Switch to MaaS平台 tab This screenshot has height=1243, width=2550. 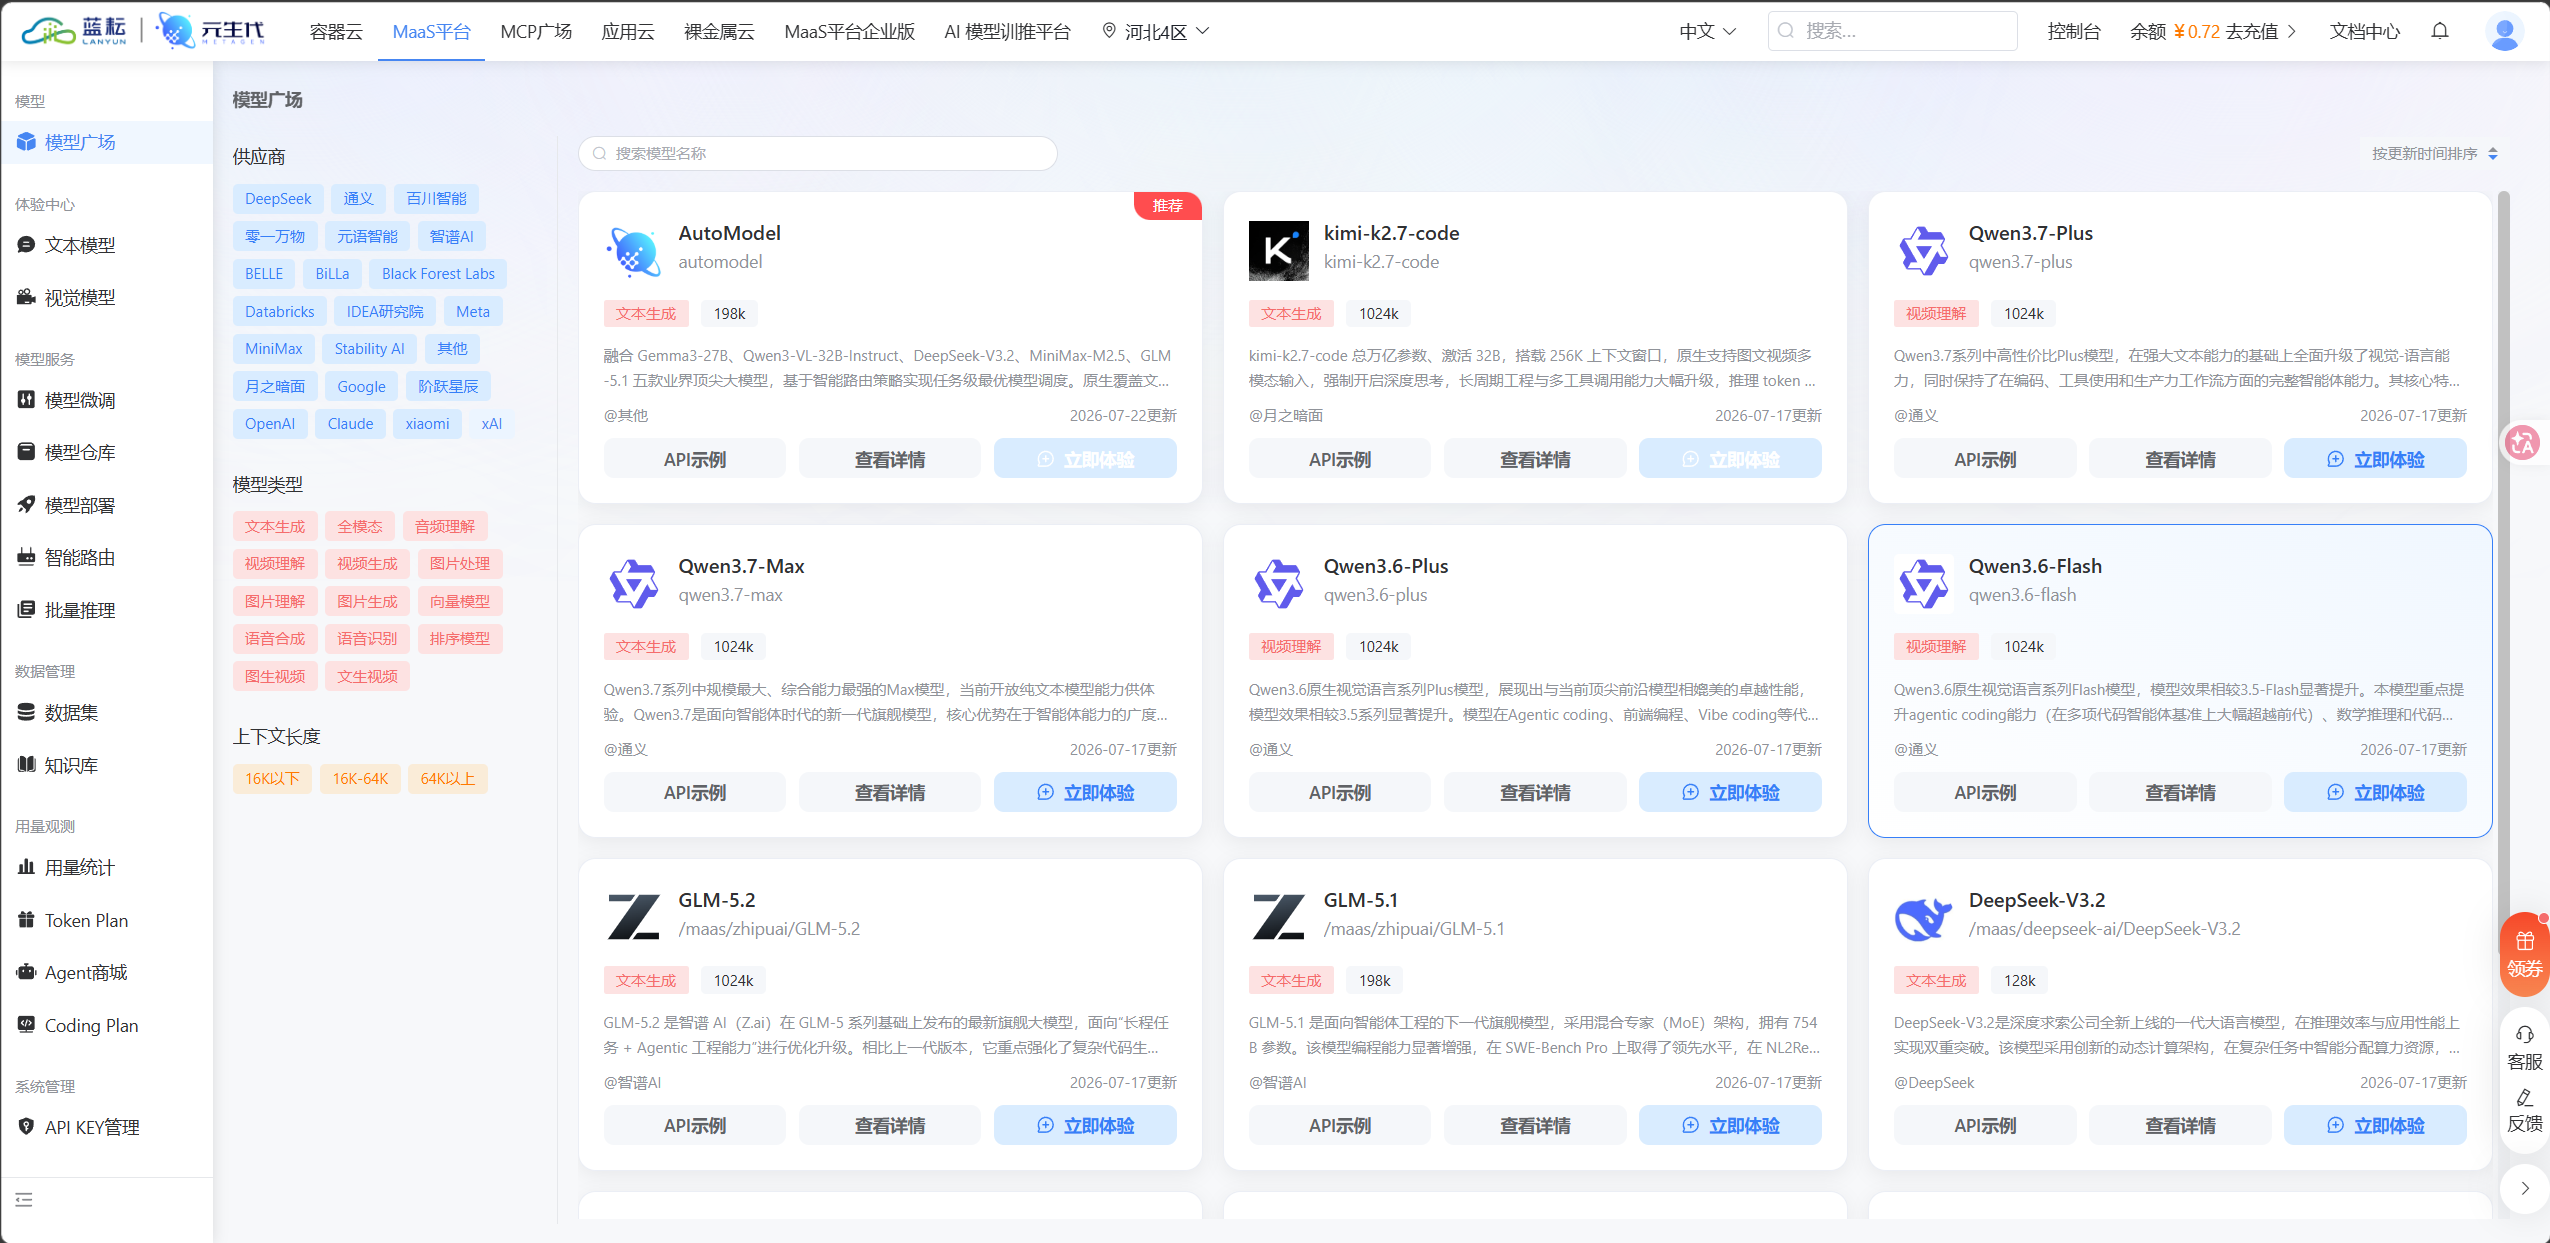(x=431, y=31)
